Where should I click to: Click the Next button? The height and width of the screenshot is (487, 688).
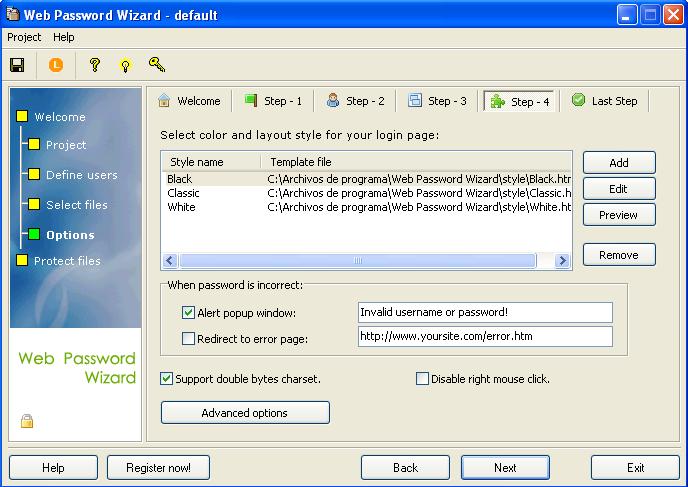505,468
